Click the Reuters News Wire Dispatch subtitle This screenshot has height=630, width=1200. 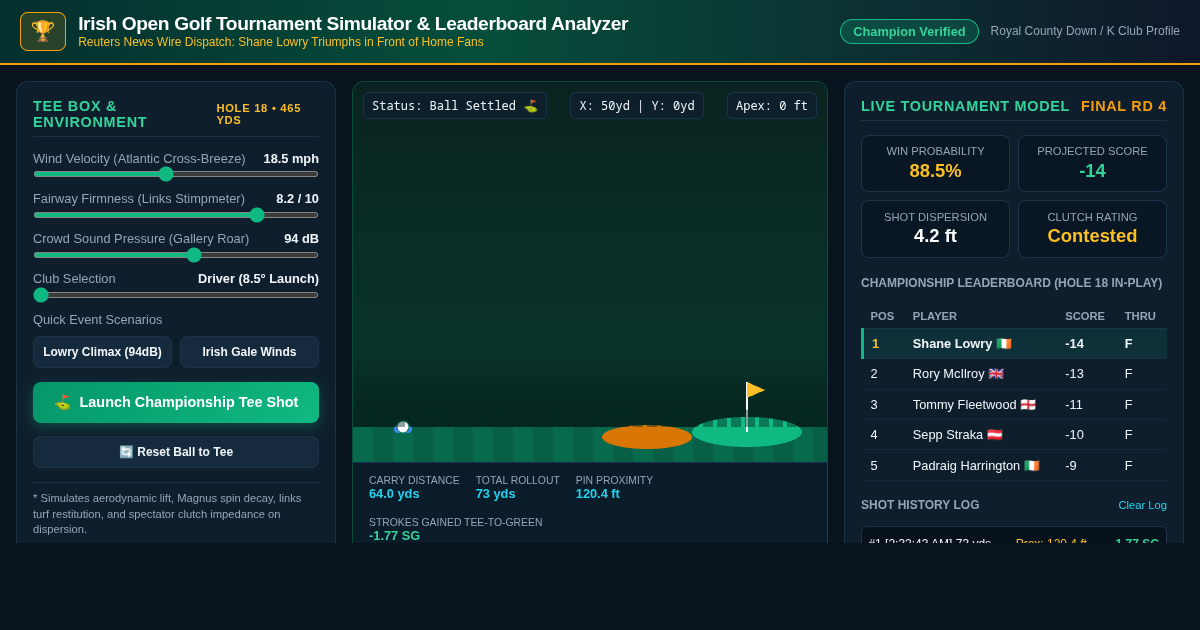point(281,42)
